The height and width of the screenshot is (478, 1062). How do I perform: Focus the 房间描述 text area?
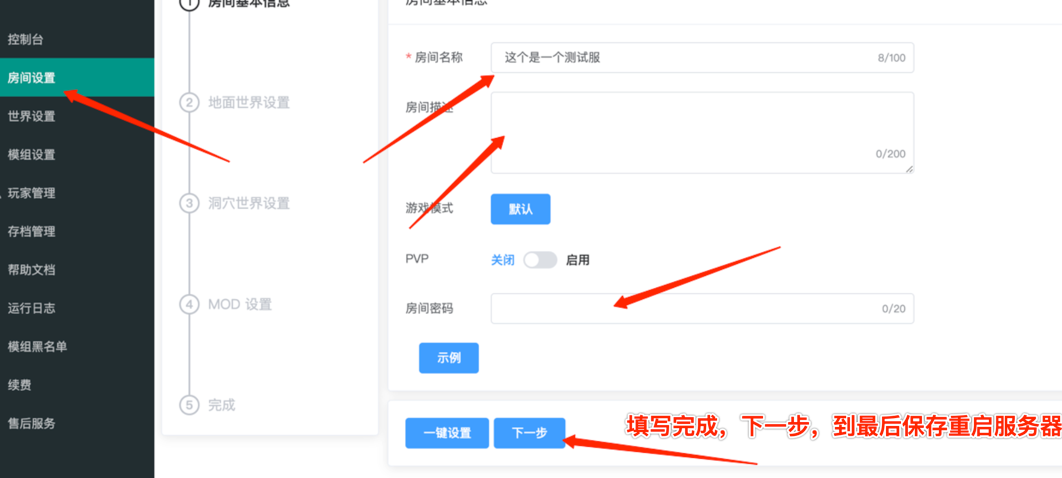pyautogui.click(x=700, y=132)
